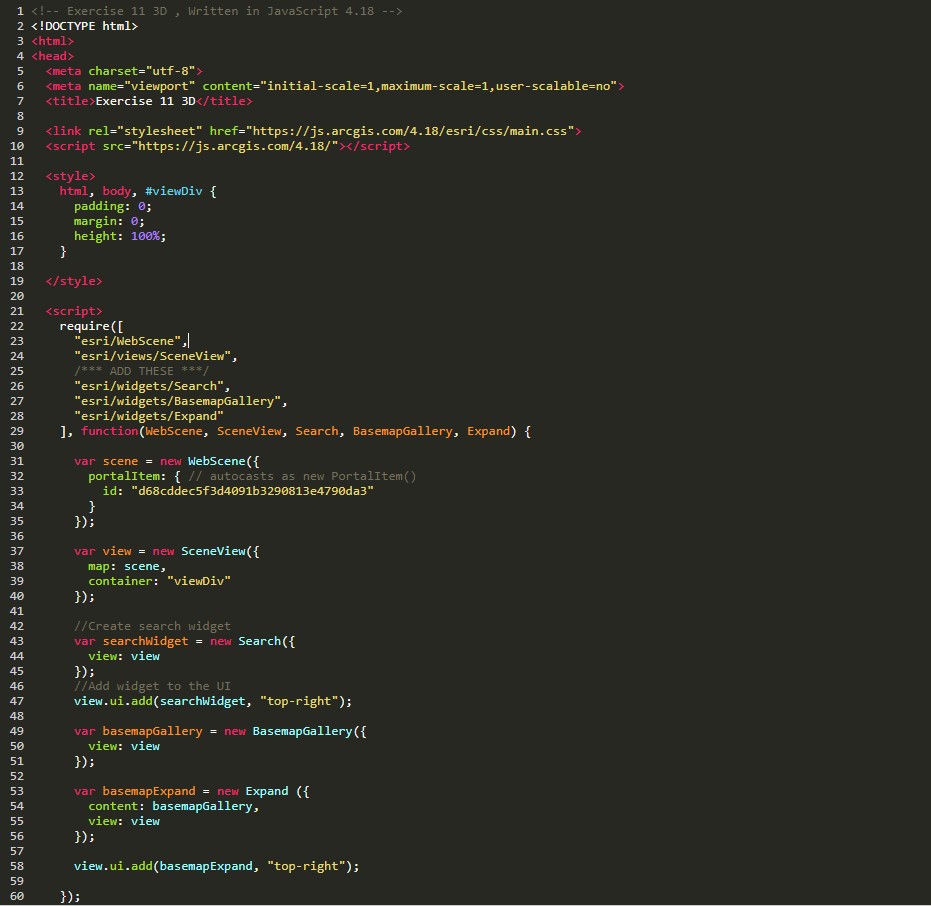The width and height of the screenshot is (931, 906).
Task: Click the height: 100% CSS declaration
Action: click(119, 236)
